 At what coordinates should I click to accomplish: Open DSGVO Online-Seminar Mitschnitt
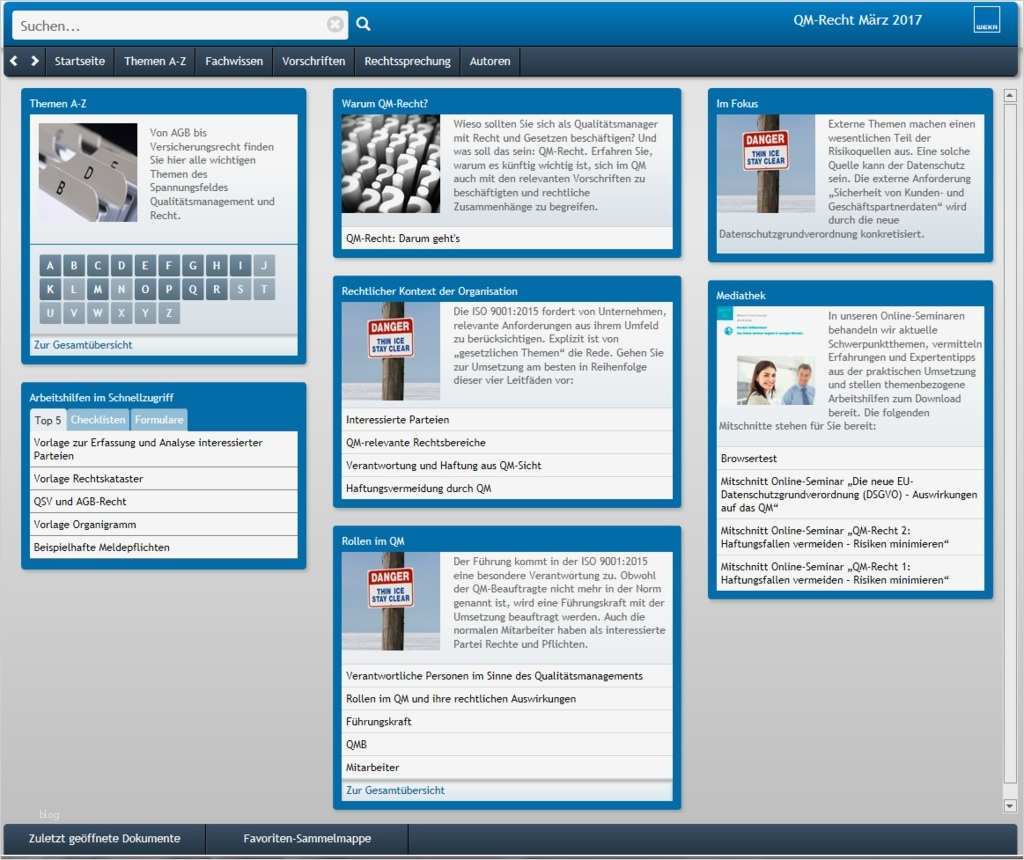850,494
